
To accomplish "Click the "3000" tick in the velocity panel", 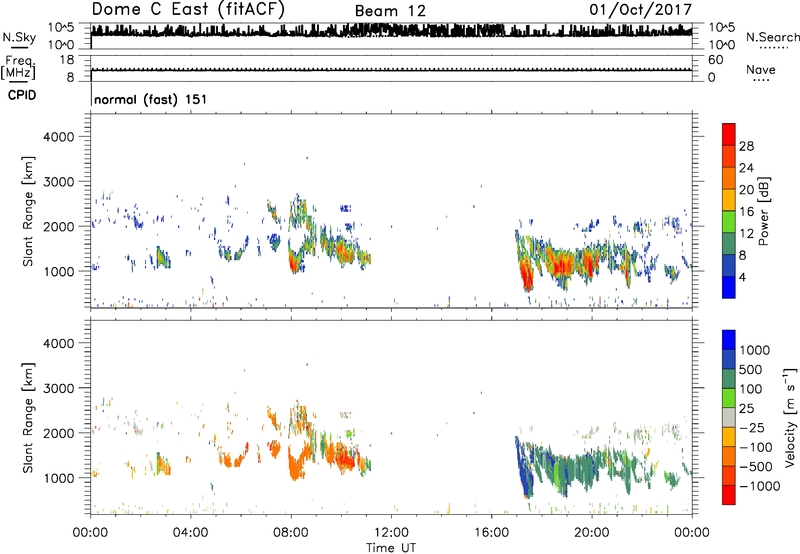I will click(58, 388).
